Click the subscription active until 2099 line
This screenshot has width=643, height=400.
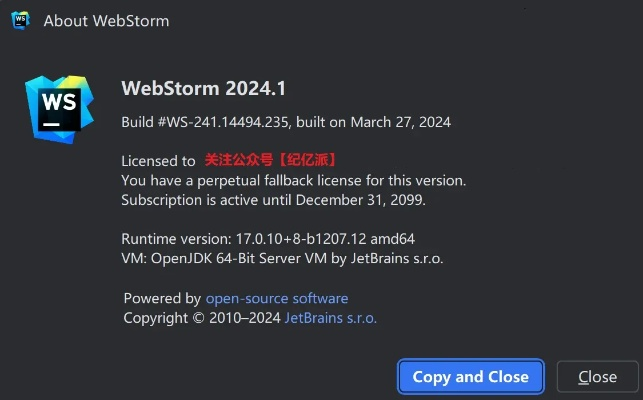(273, 199)
